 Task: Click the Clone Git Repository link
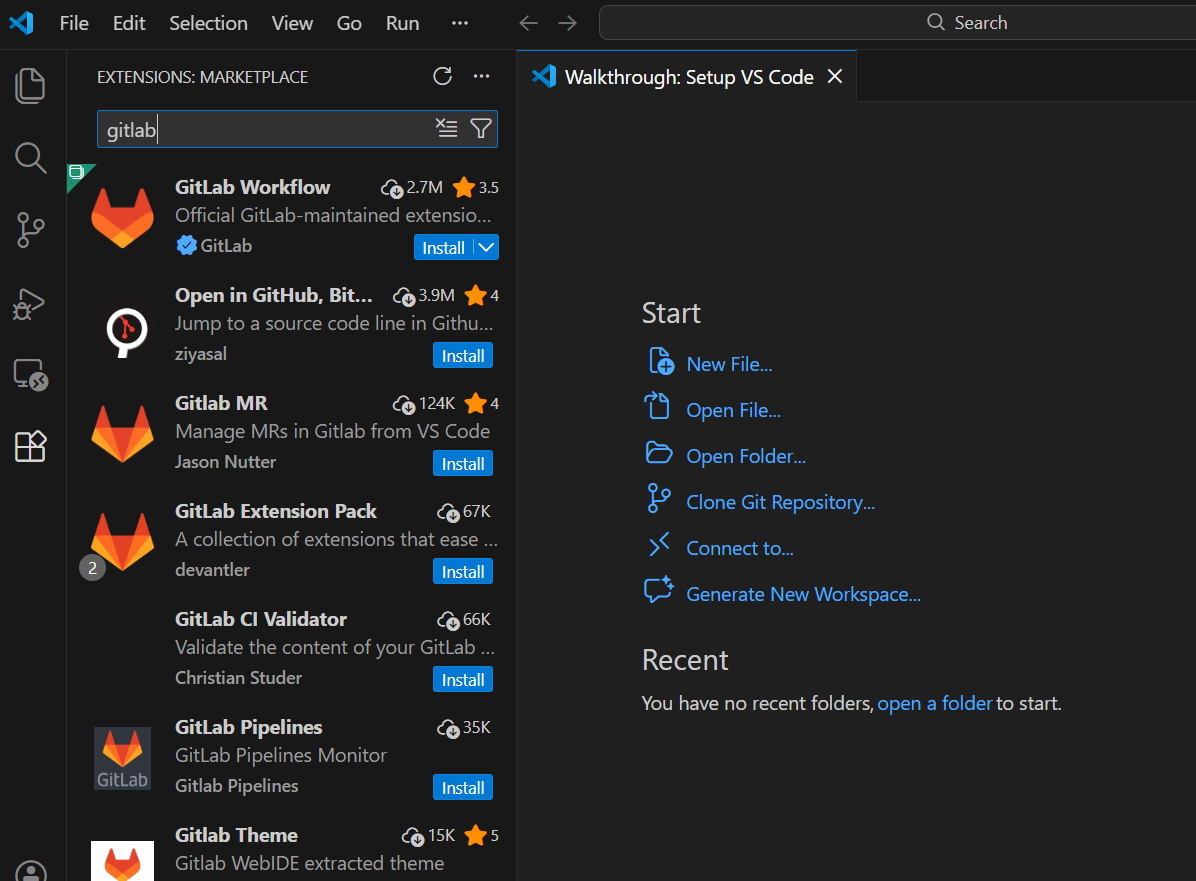tap(780, 502)
